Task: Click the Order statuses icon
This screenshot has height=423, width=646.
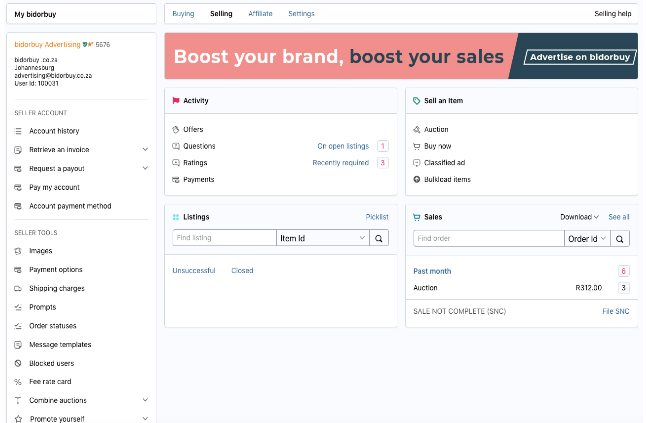Action: click(x=18, y=326)
